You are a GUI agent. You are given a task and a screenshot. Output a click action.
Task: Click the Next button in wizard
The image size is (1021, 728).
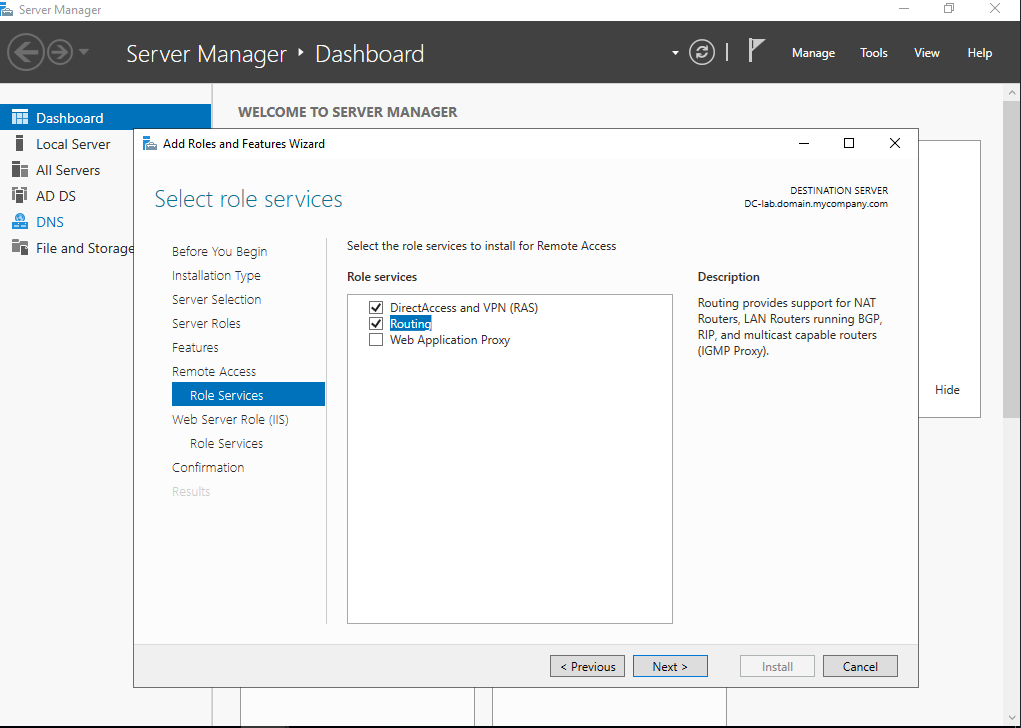pos(670,666)
